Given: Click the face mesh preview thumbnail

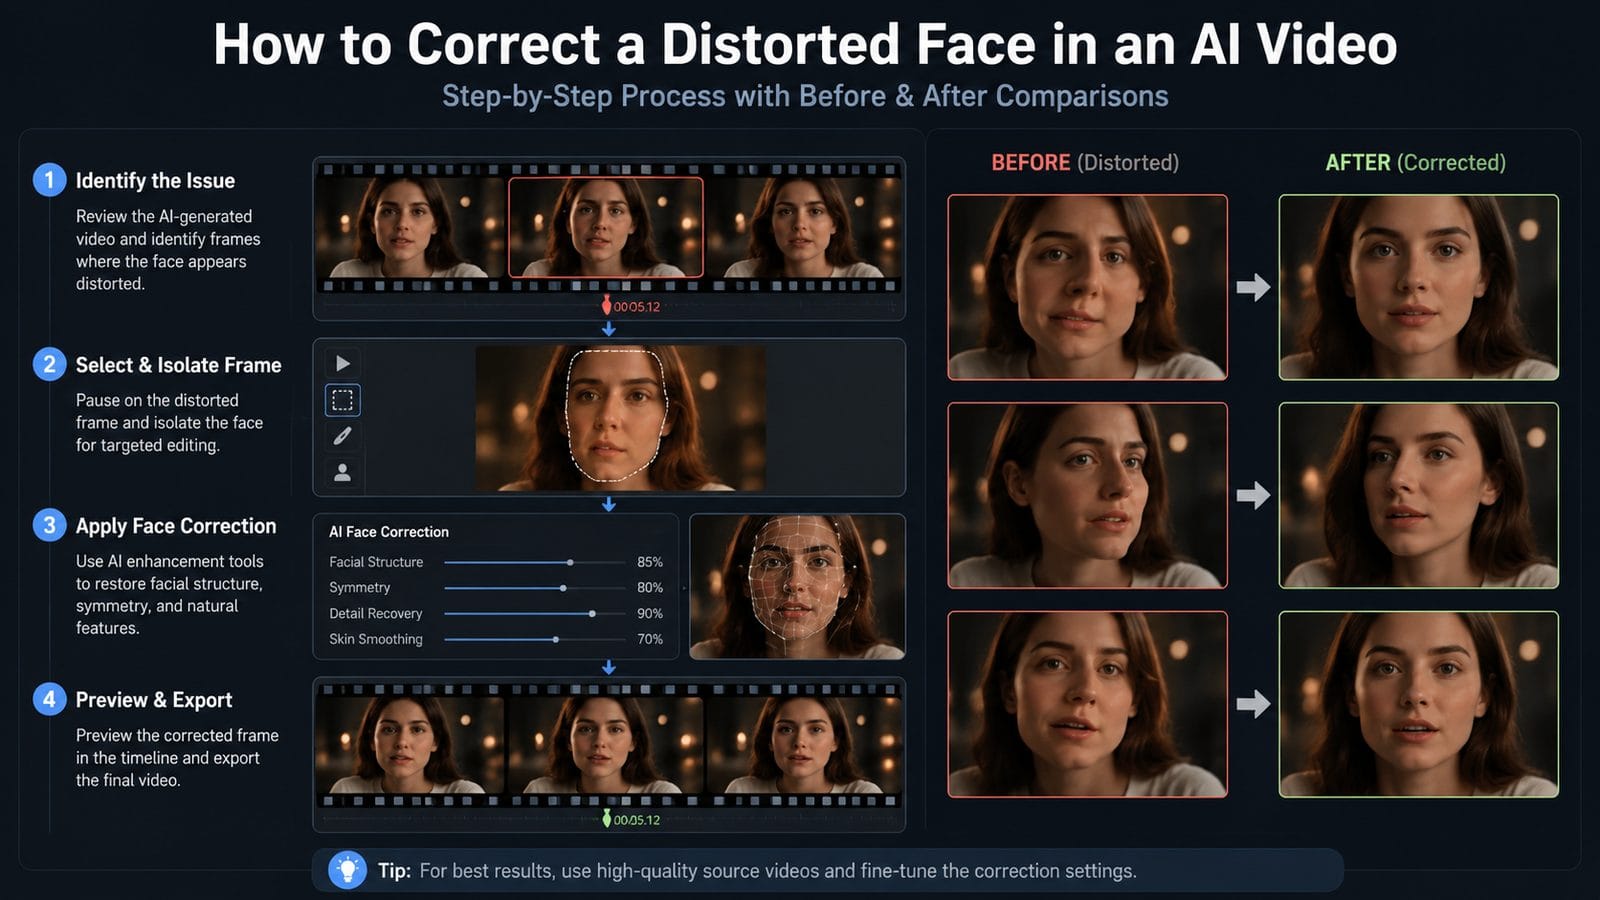Looking at the screenshot, I should click(797, 586).
